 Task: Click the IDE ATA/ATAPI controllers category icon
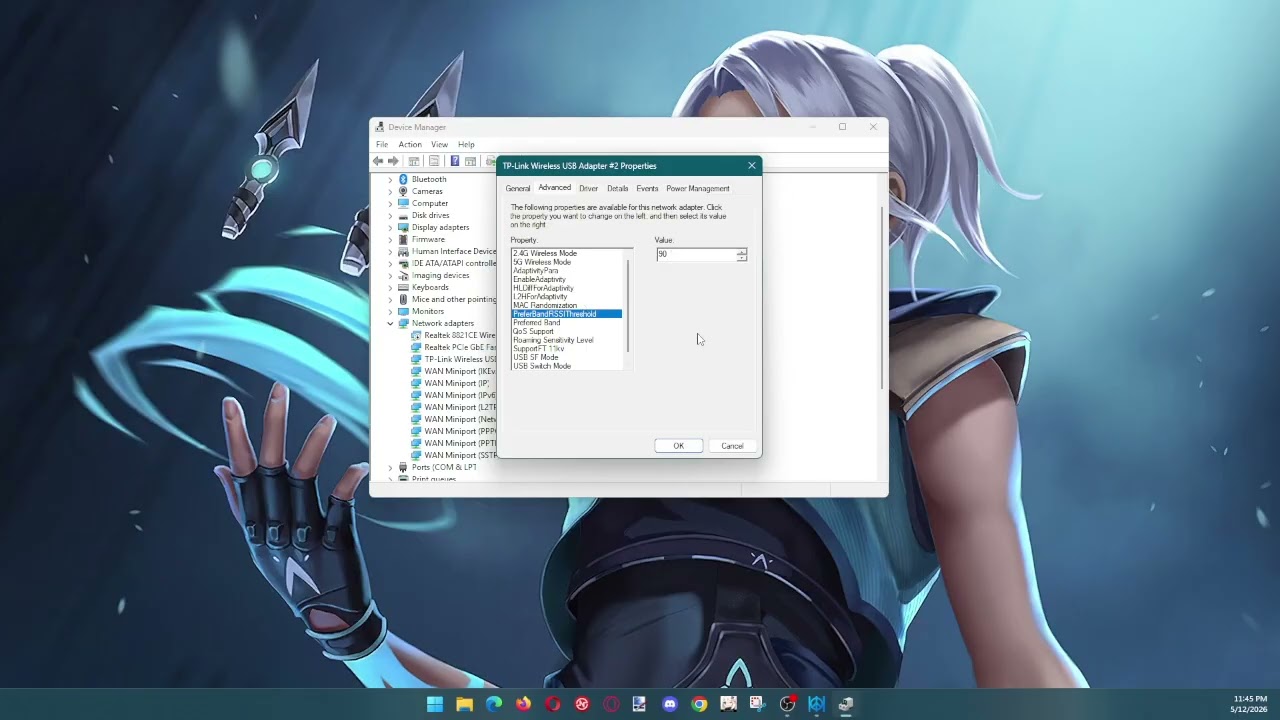click(x=403, y=263)
